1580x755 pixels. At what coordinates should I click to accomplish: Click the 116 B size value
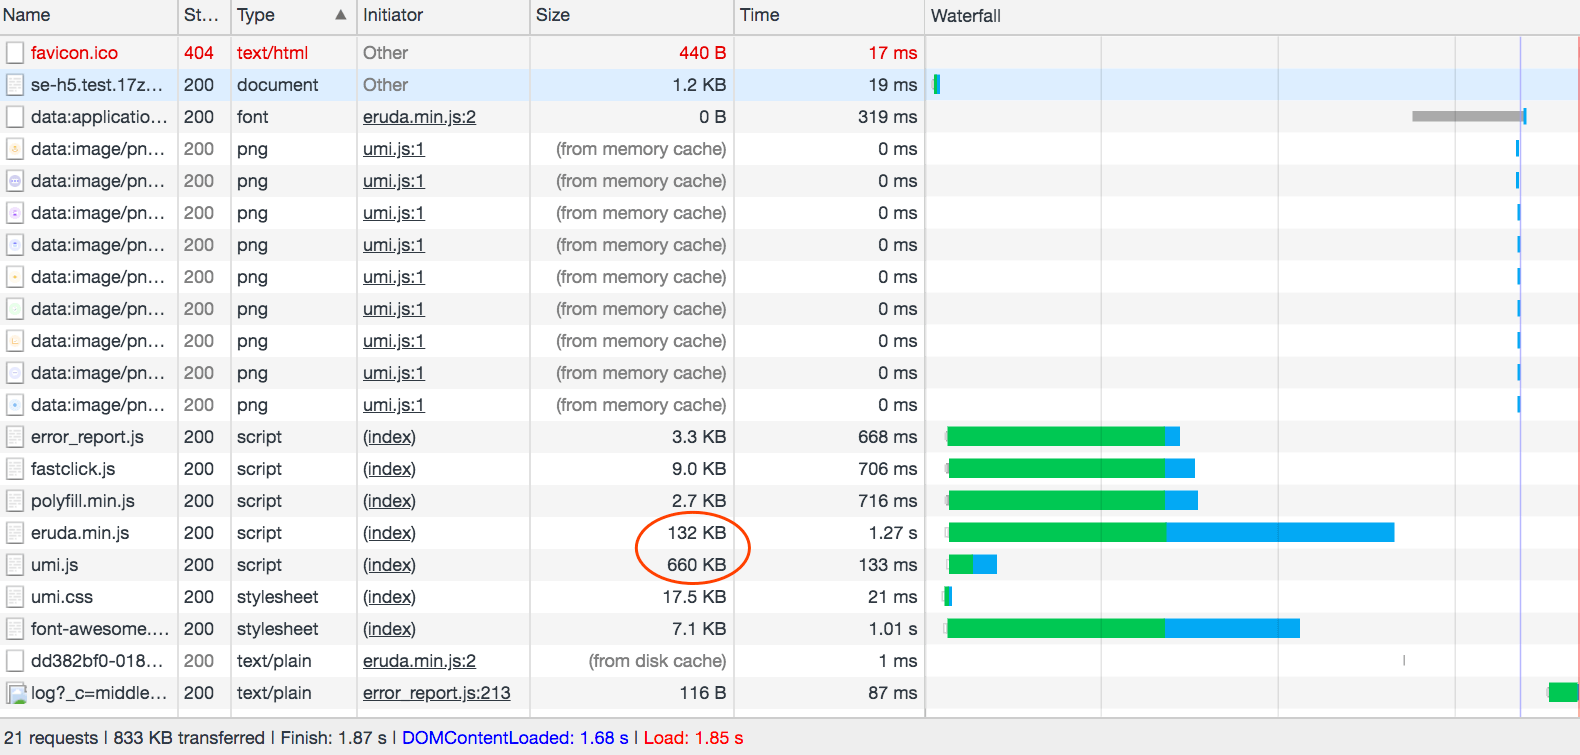[703, 693]
